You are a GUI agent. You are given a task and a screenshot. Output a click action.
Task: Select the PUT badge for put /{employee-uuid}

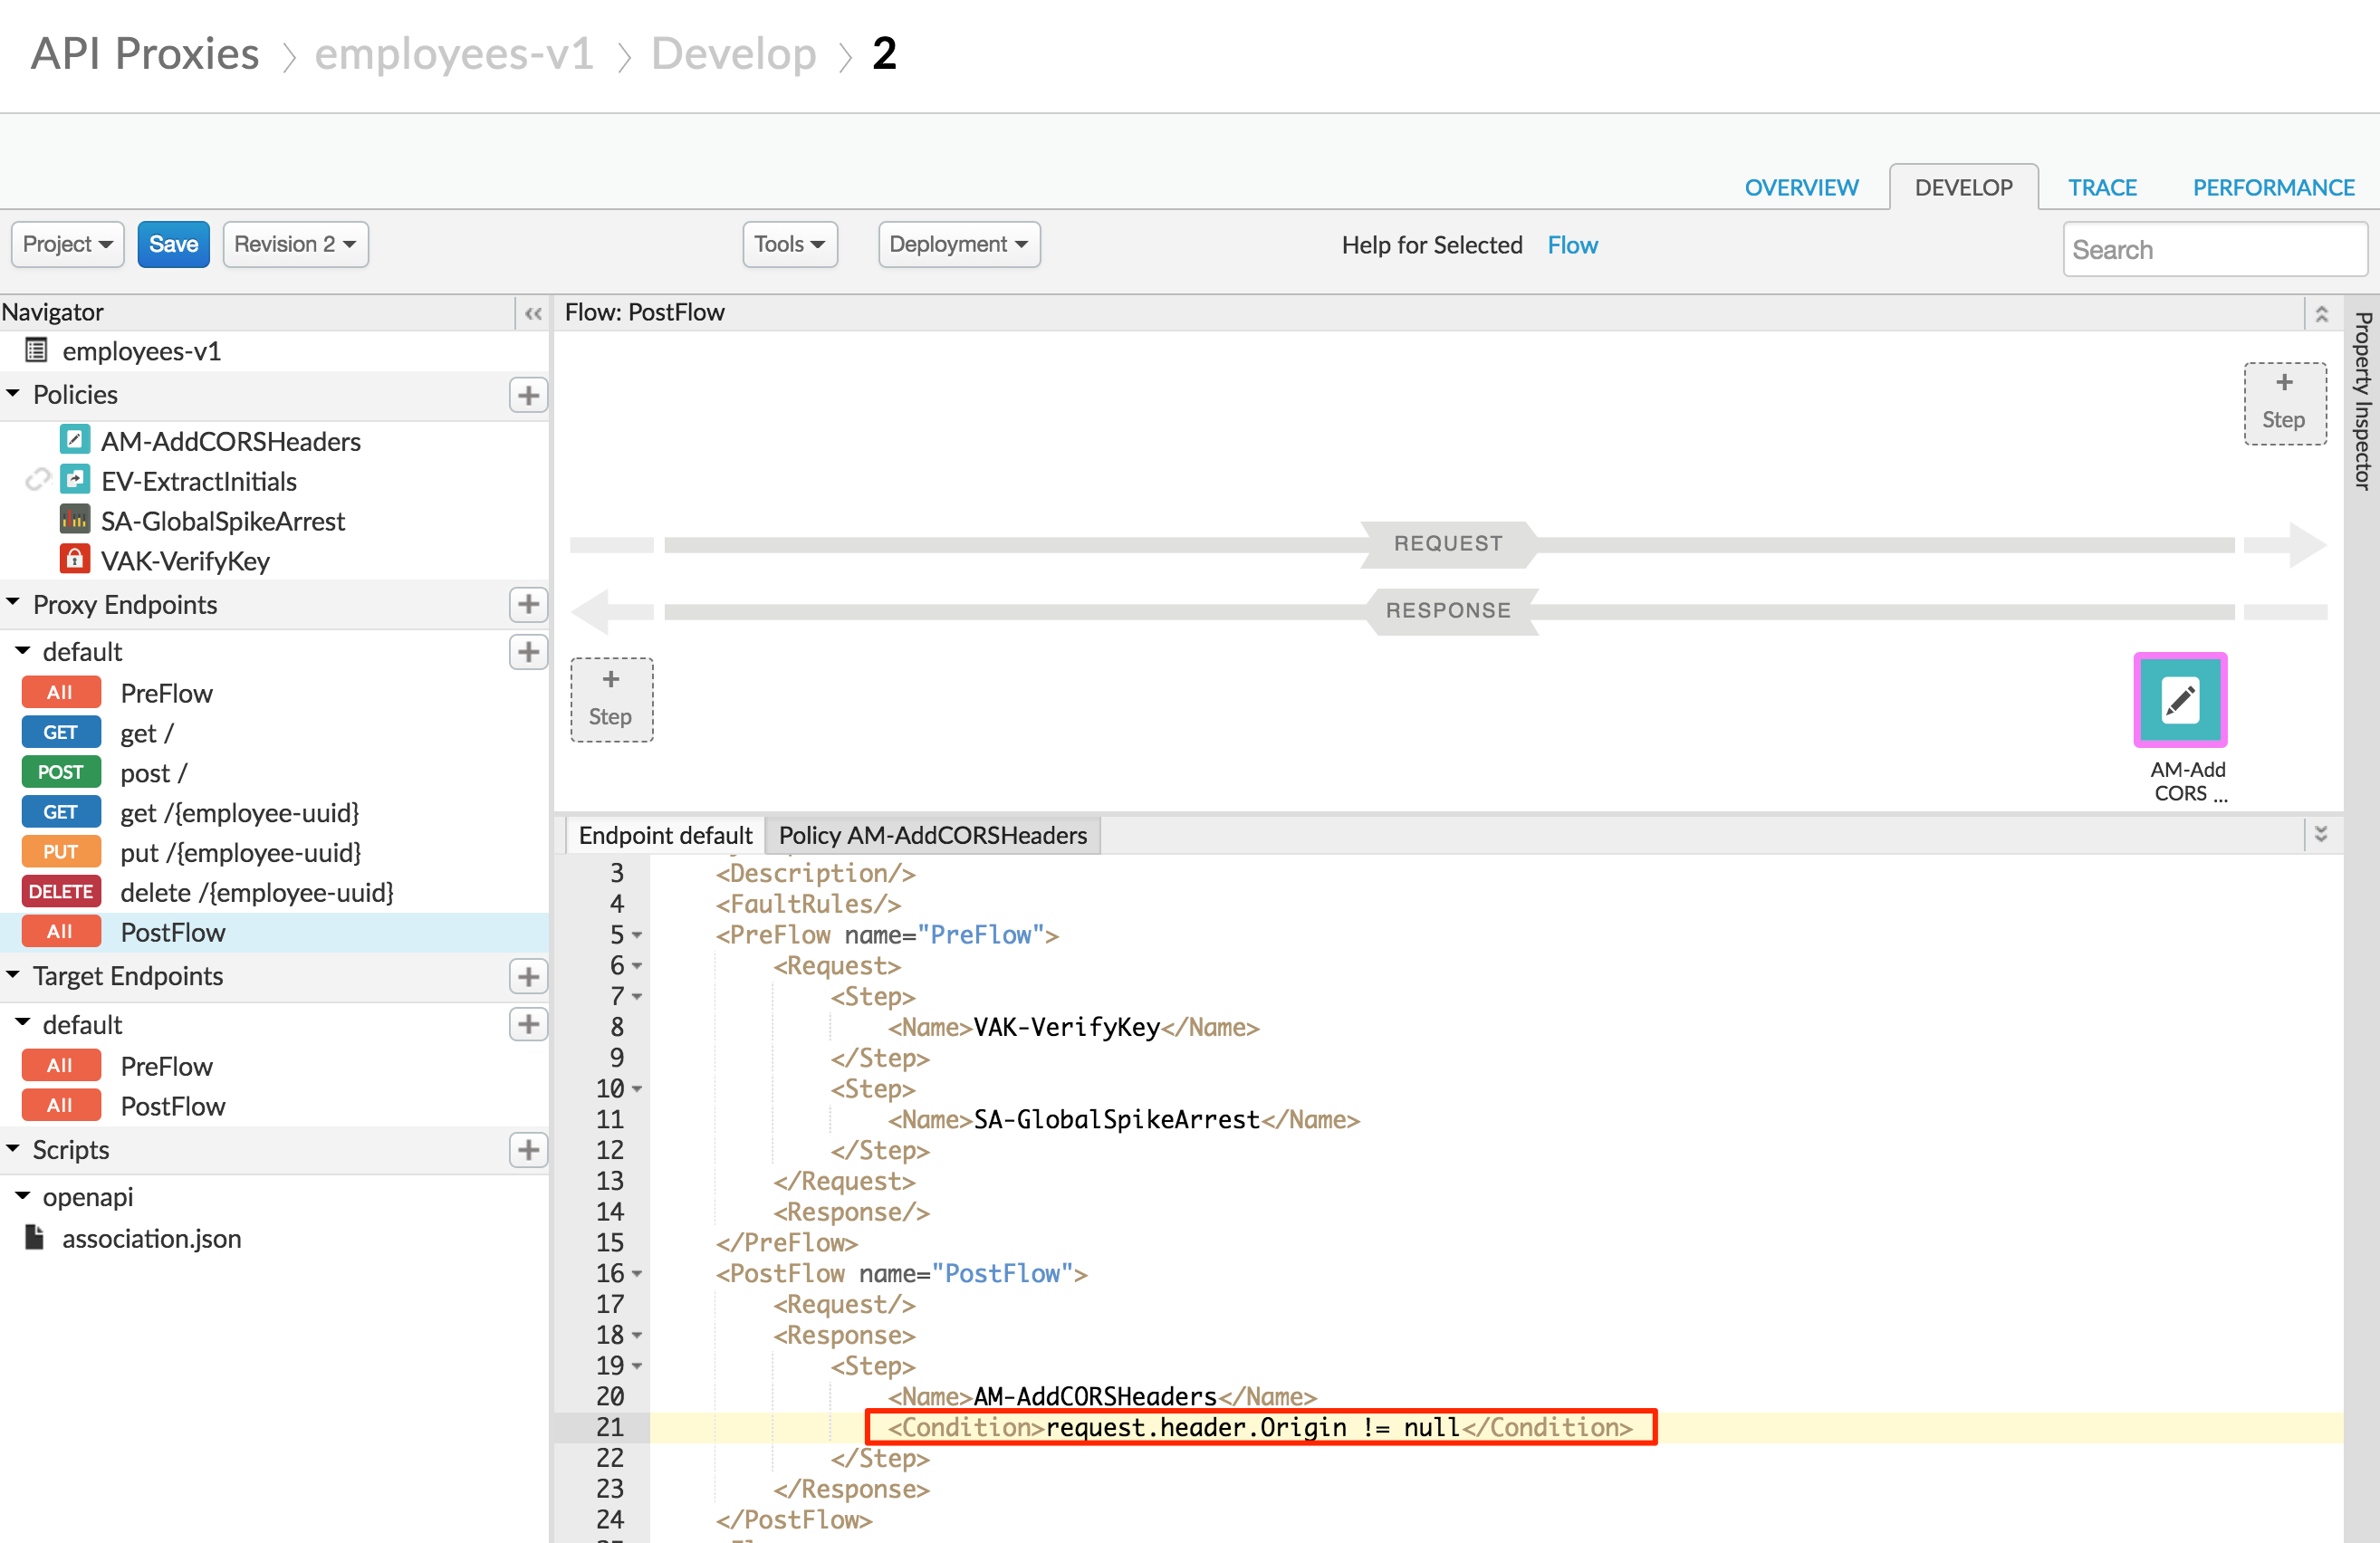coord(61,852)
